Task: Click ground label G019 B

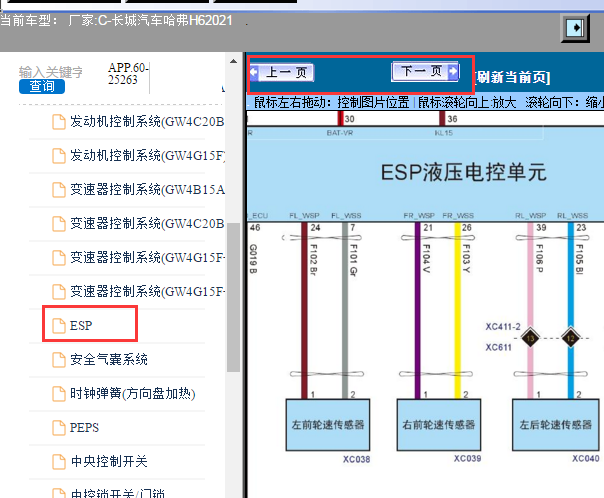Action: pyautogui.click(x=253, y=258)
